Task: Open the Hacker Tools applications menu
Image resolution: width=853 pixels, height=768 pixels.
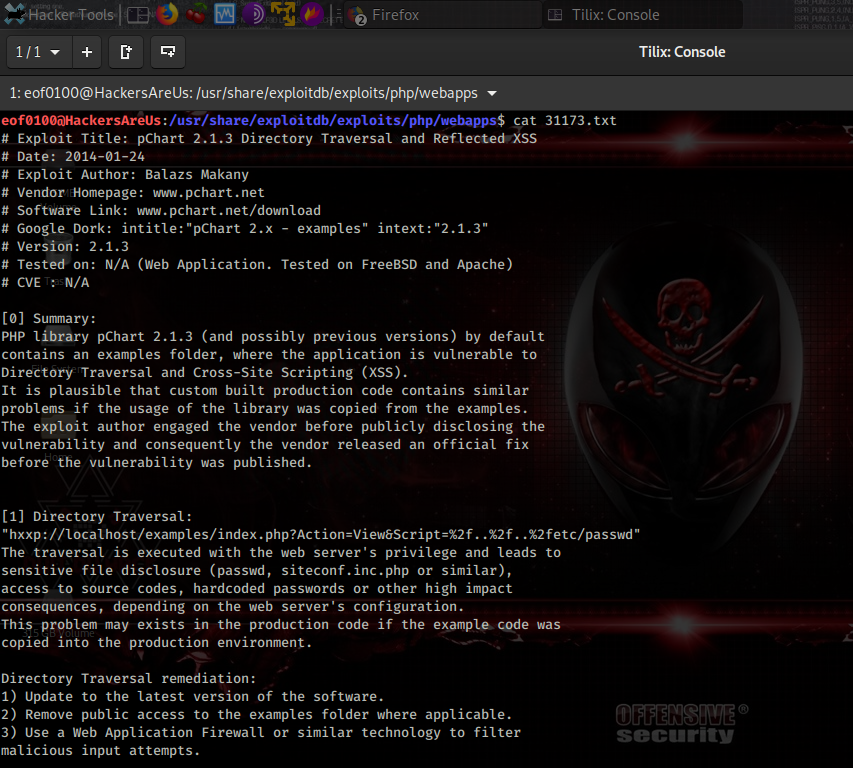Action: coord(58,15)
